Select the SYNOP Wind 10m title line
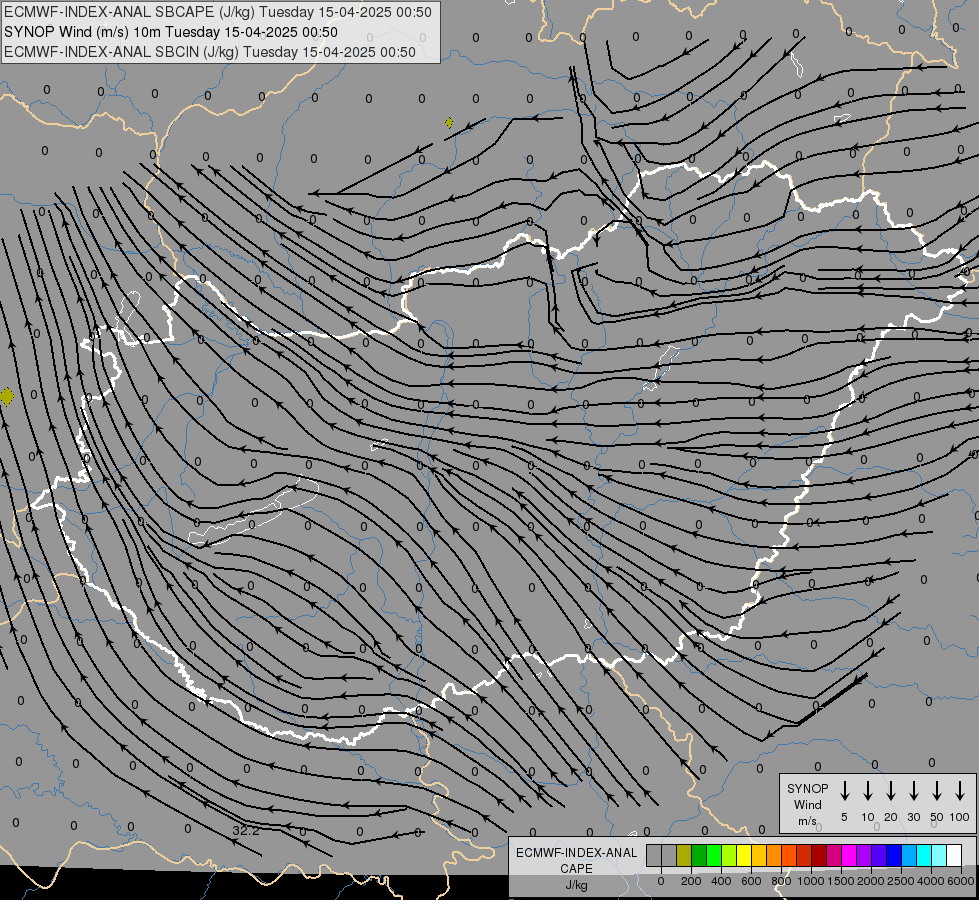 pos(170,32)
